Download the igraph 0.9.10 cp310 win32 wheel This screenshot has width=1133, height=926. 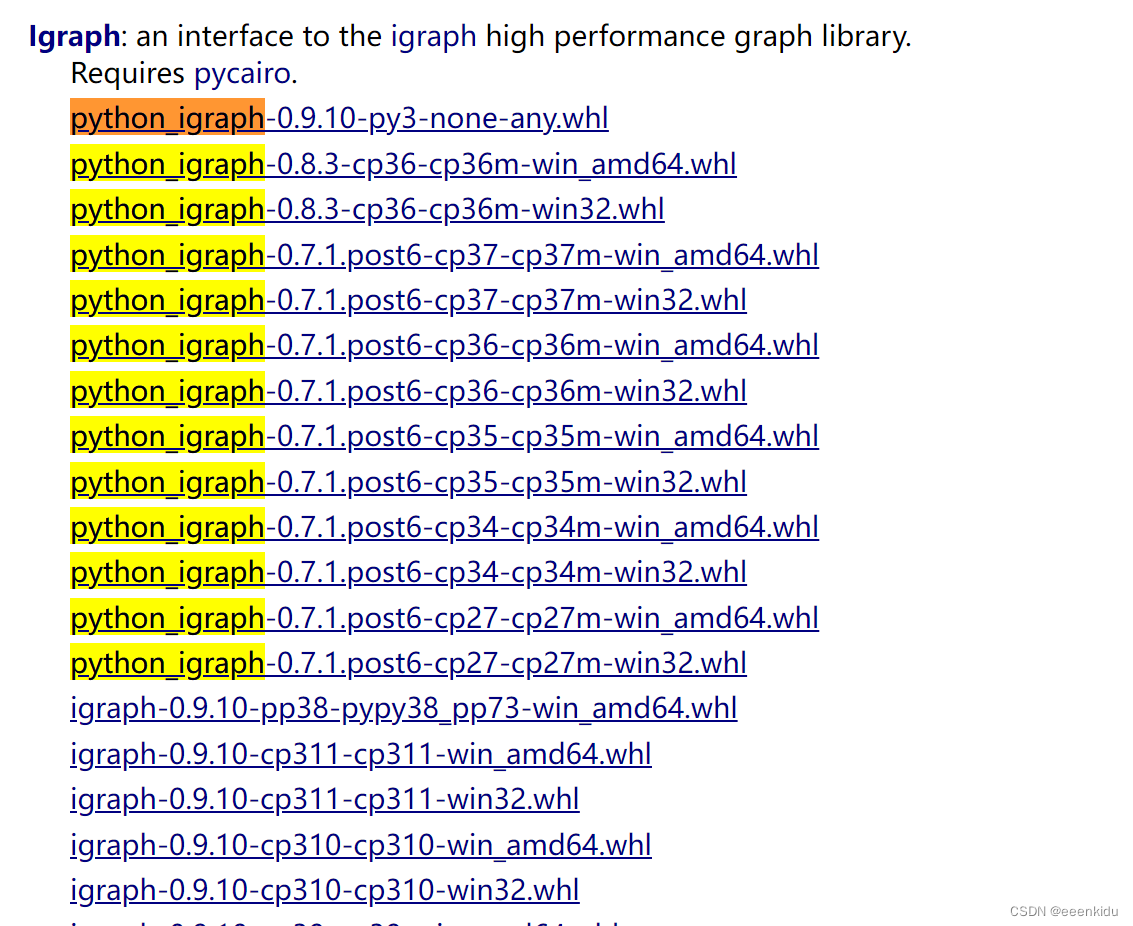pyautogui.click(x=324, y=890)
